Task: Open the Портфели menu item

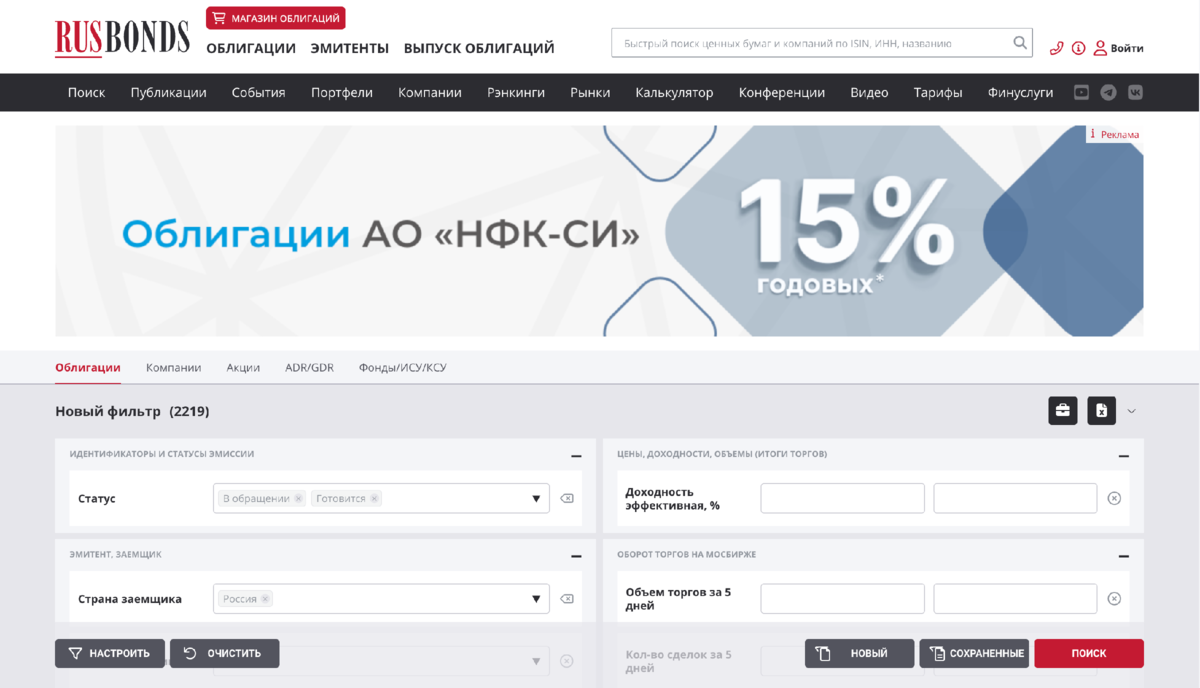Action: pos(342,92)
